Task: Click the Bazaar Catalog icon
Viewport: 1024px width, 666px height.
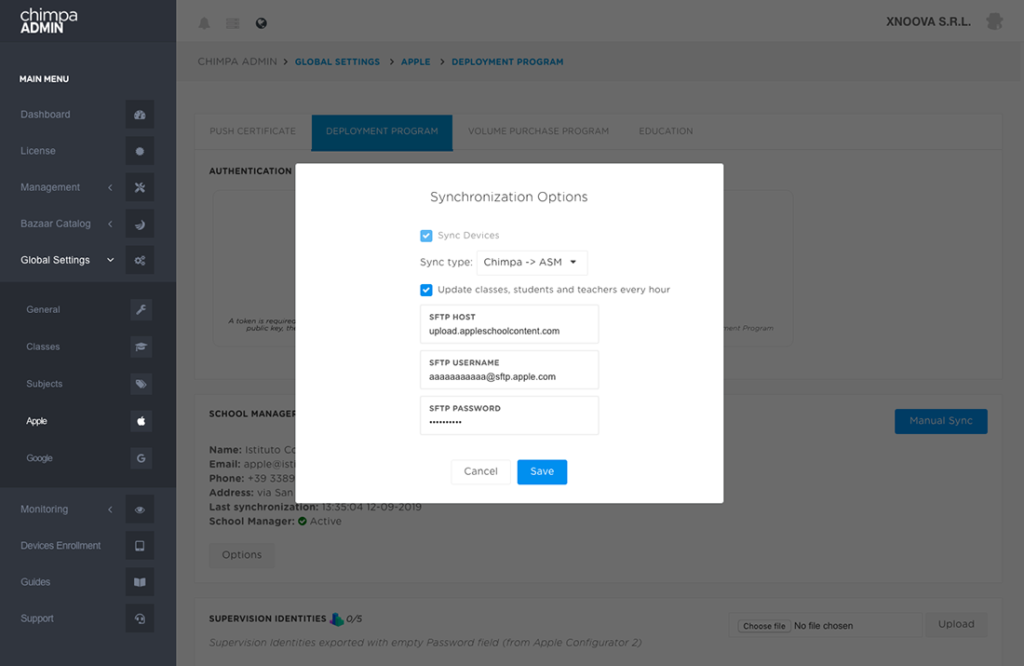Action: click(140, 224)
